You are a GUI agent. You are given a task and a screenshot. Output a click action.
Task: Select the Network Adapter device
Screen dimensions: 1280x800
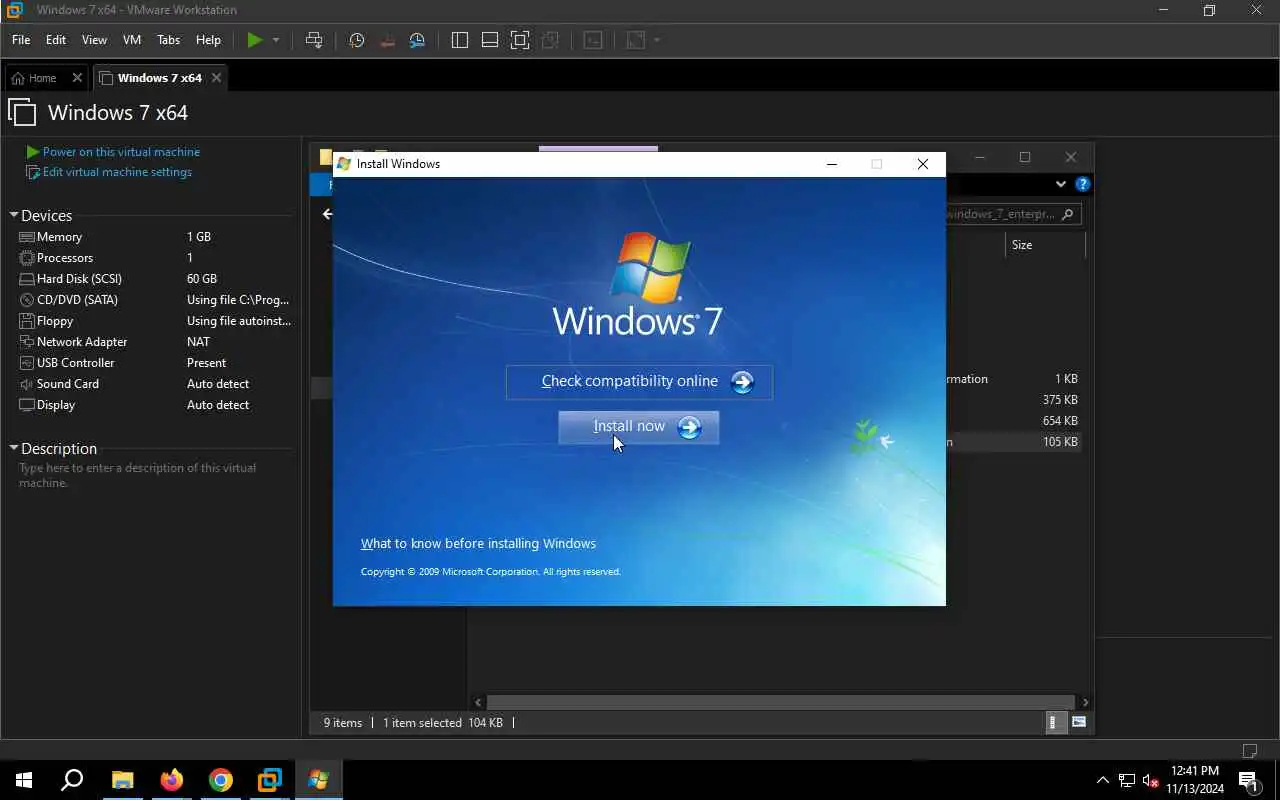pos(155,342)
